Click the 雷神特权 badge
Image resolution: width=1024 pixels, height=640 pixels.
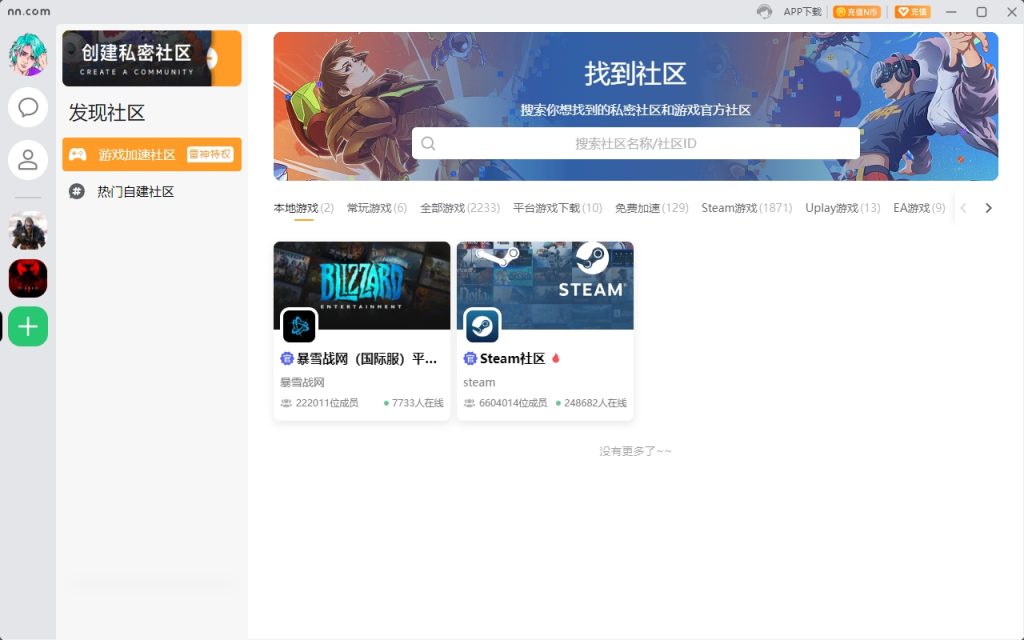[210, 155]
